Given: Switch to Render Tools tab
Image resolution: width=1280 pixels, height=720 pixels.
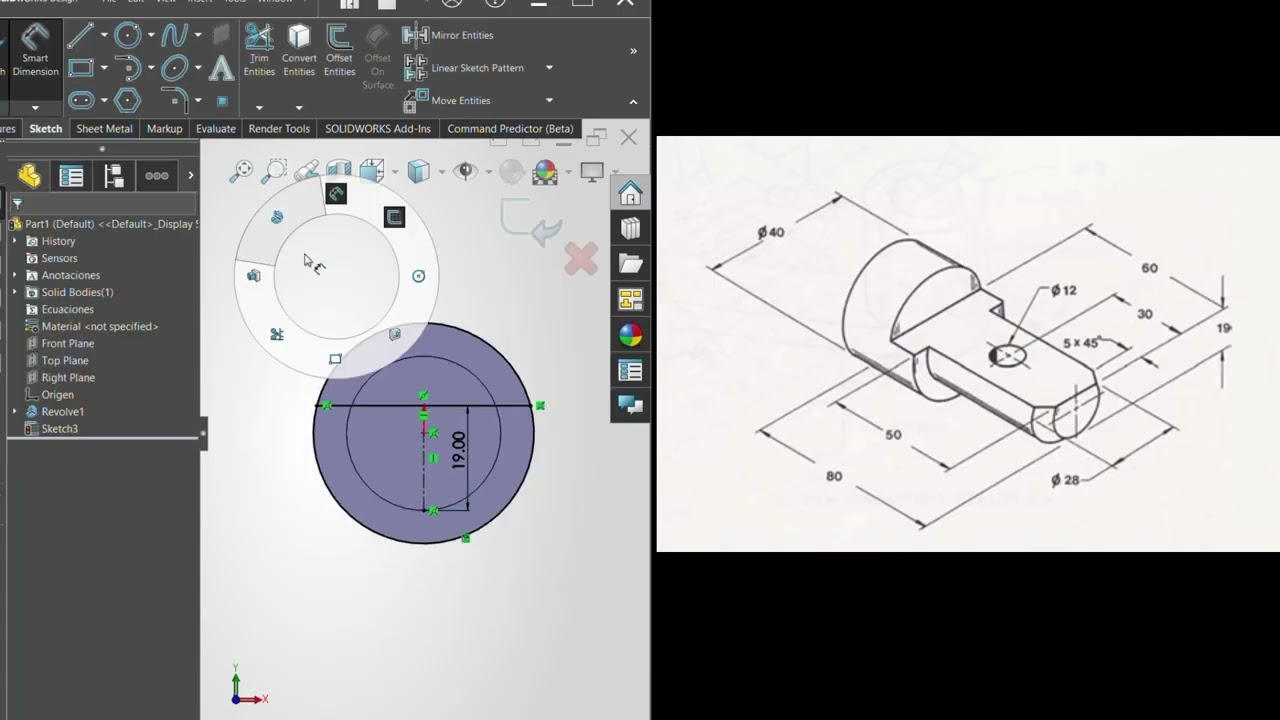Looking at the screenshot, I should pyautogui.click(x=279, y=129).
